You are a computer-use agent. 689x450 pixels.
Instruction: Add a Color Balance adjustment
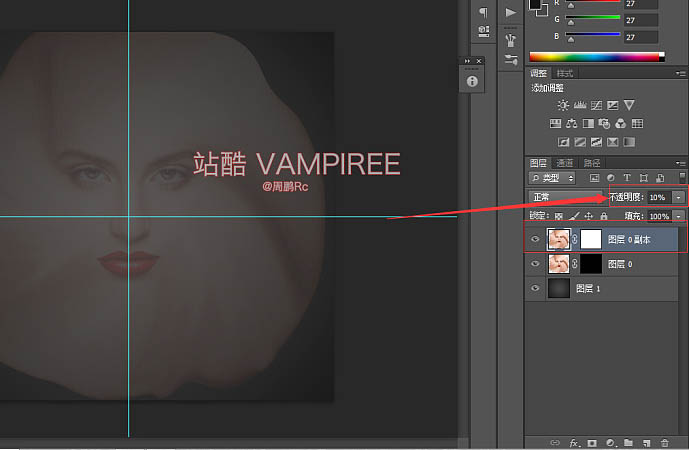[x=572, y=123]
